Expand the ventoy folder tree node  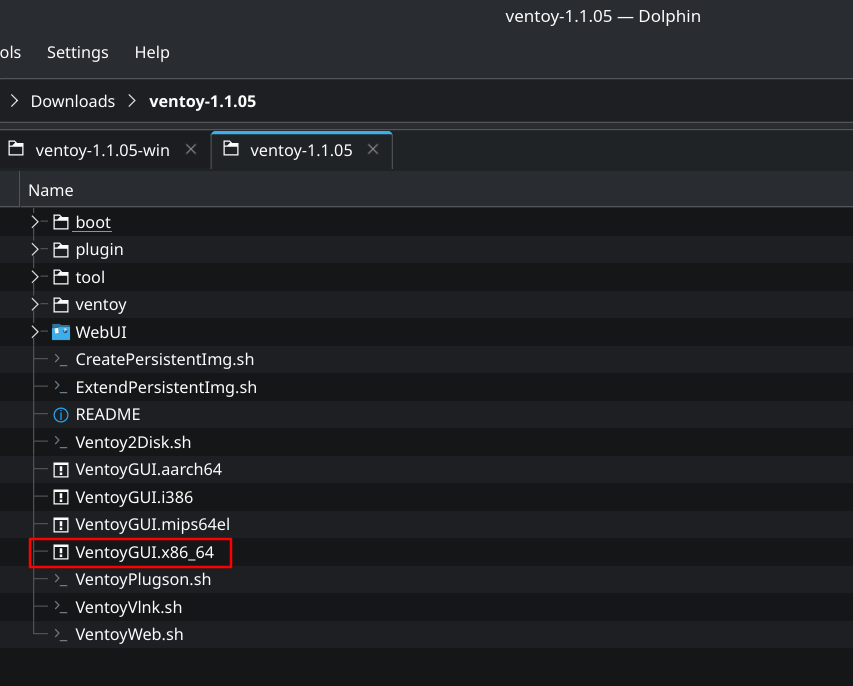pos(35,305)
